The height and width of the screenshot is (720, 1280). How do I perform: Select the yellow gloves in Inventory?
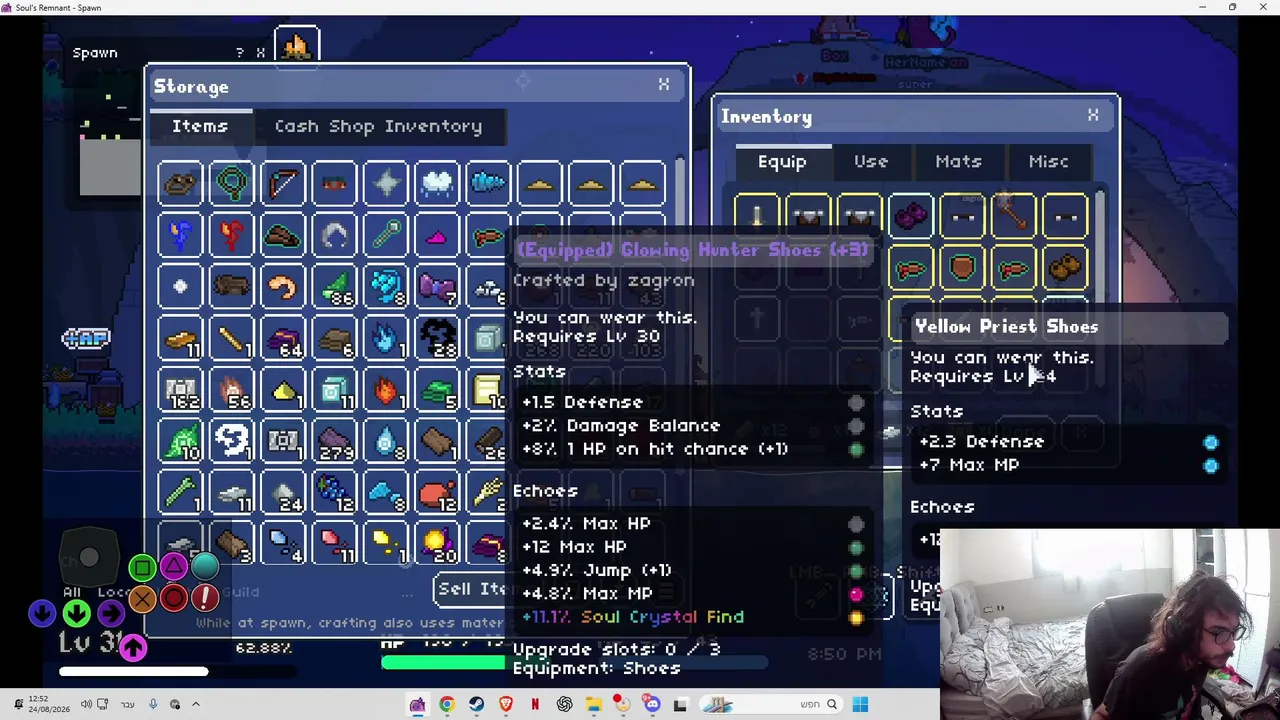click(1065, 267)
